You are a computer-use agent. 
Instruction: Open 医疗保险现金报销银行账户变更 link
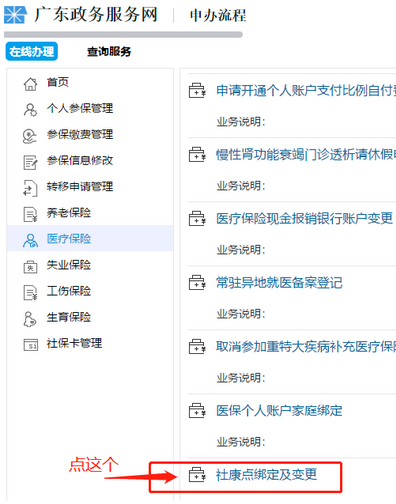tap(304, 219)
